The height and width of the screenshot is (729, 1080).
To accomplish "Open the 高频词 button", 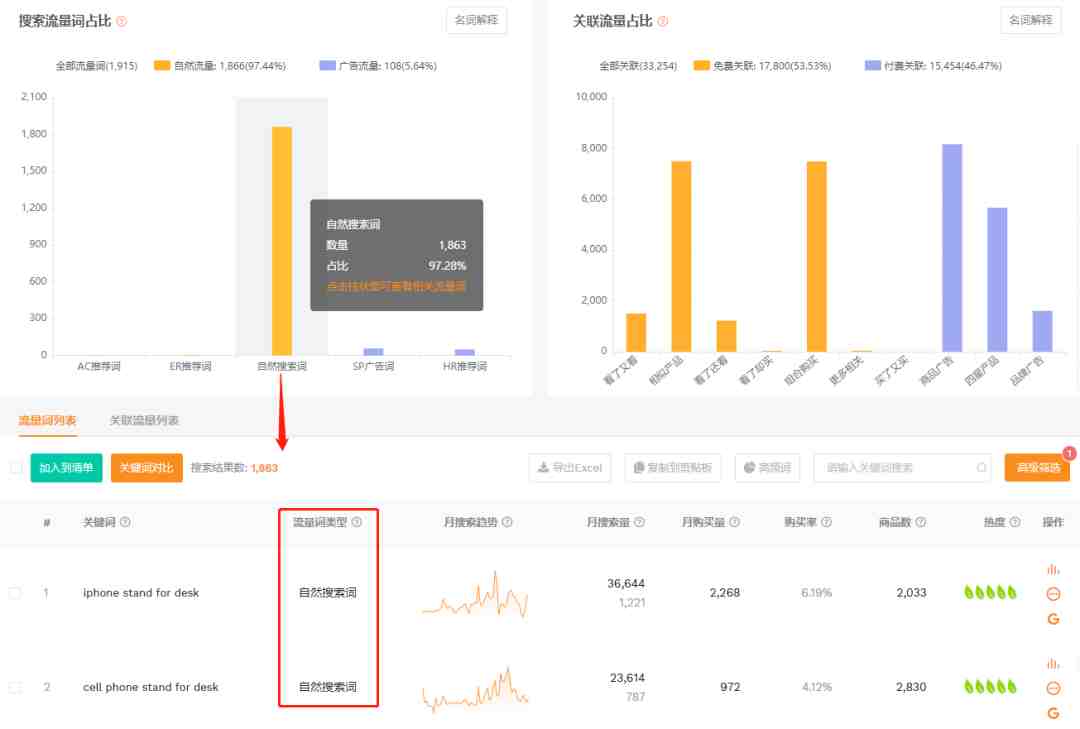I will pos(767,468).
